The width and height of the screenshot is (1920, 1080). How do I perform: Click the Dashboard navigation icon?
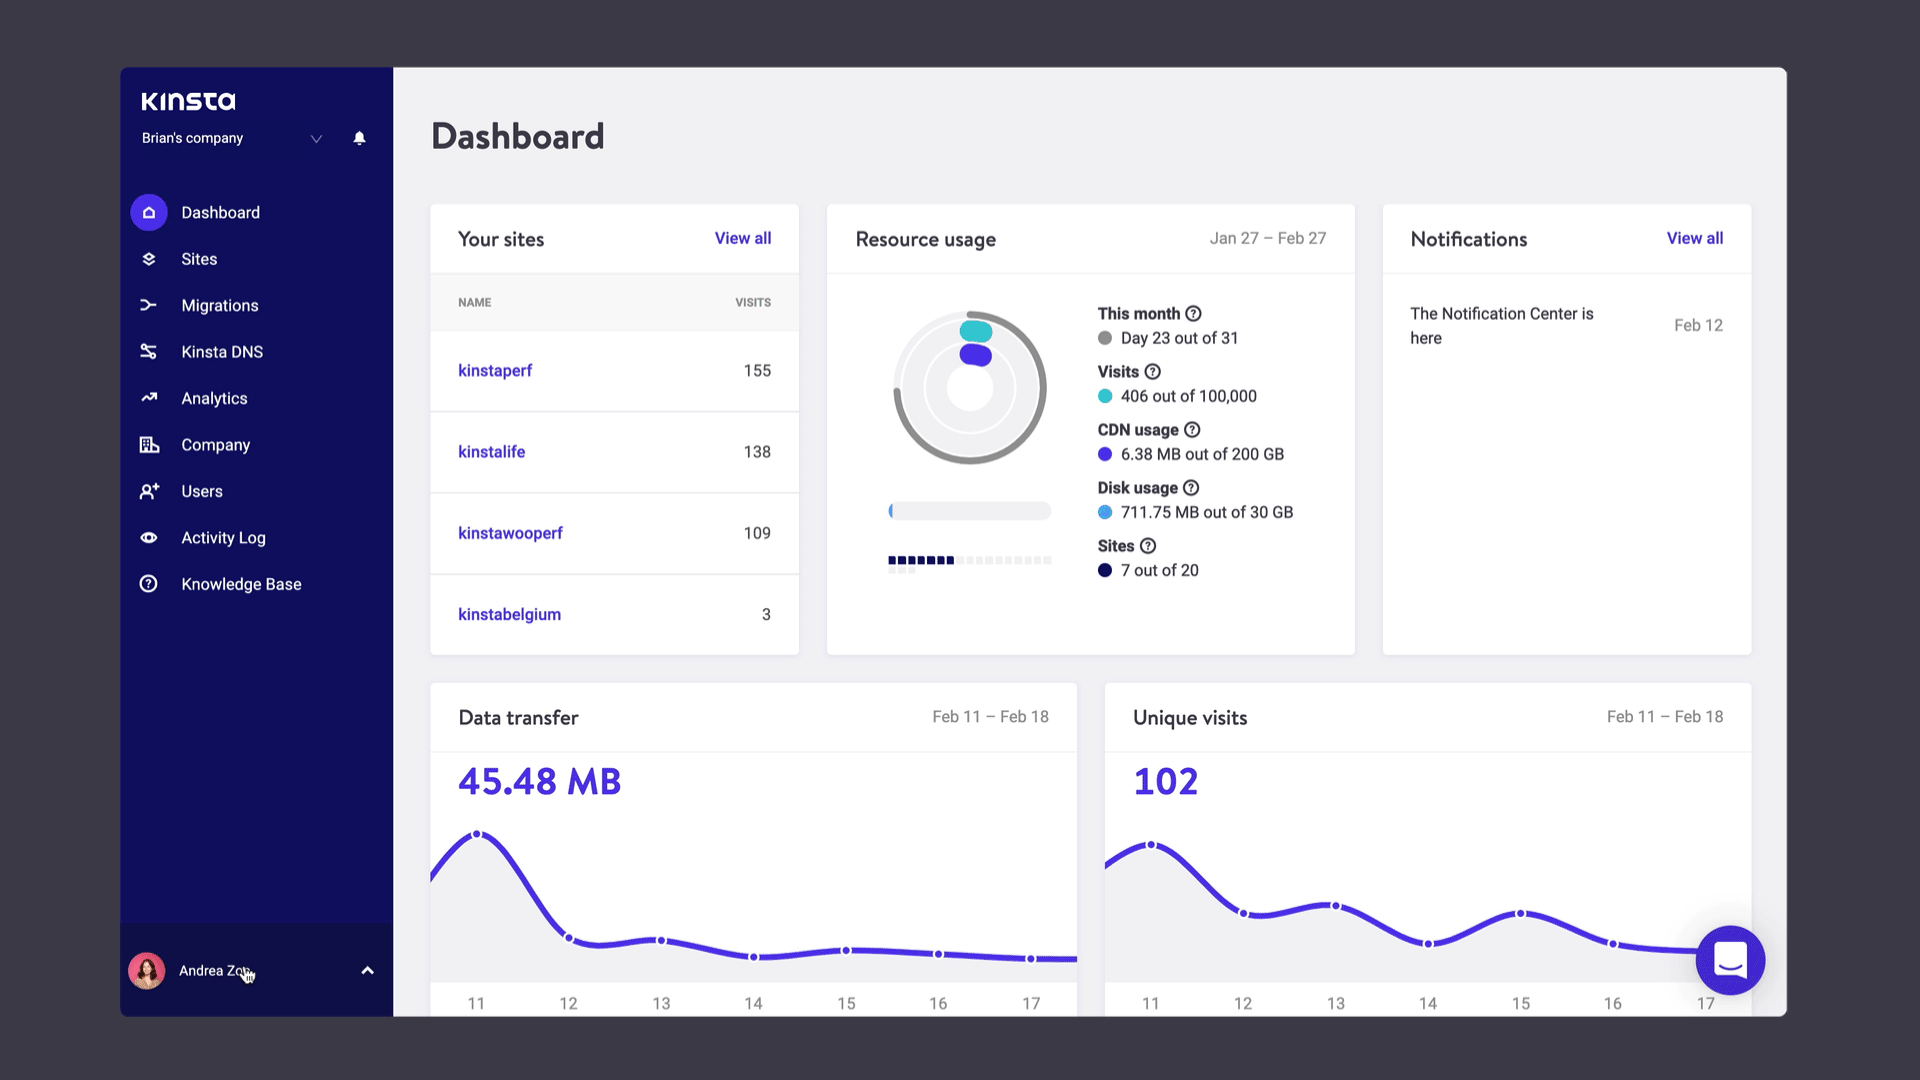pyautogui.click(x=149, y=212)
